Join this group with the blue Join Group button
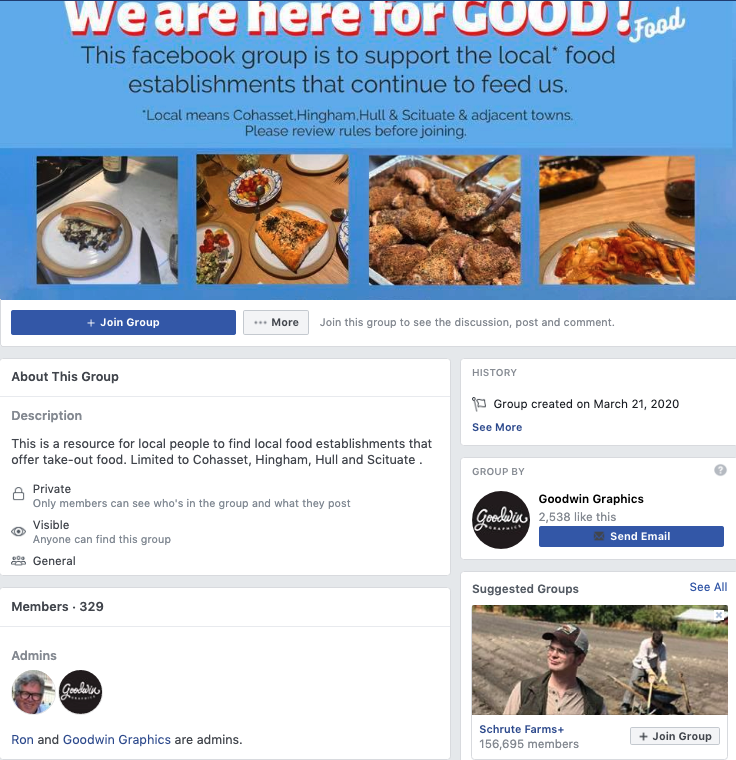 pos(124,322)
